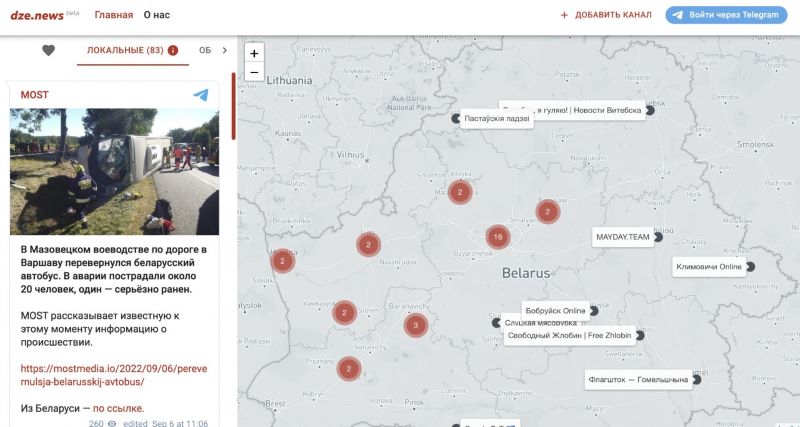800x427 pixels.
Task: Switch to the Локальные (83) tab
Action: pyautogui.click(x=125, y=50)
